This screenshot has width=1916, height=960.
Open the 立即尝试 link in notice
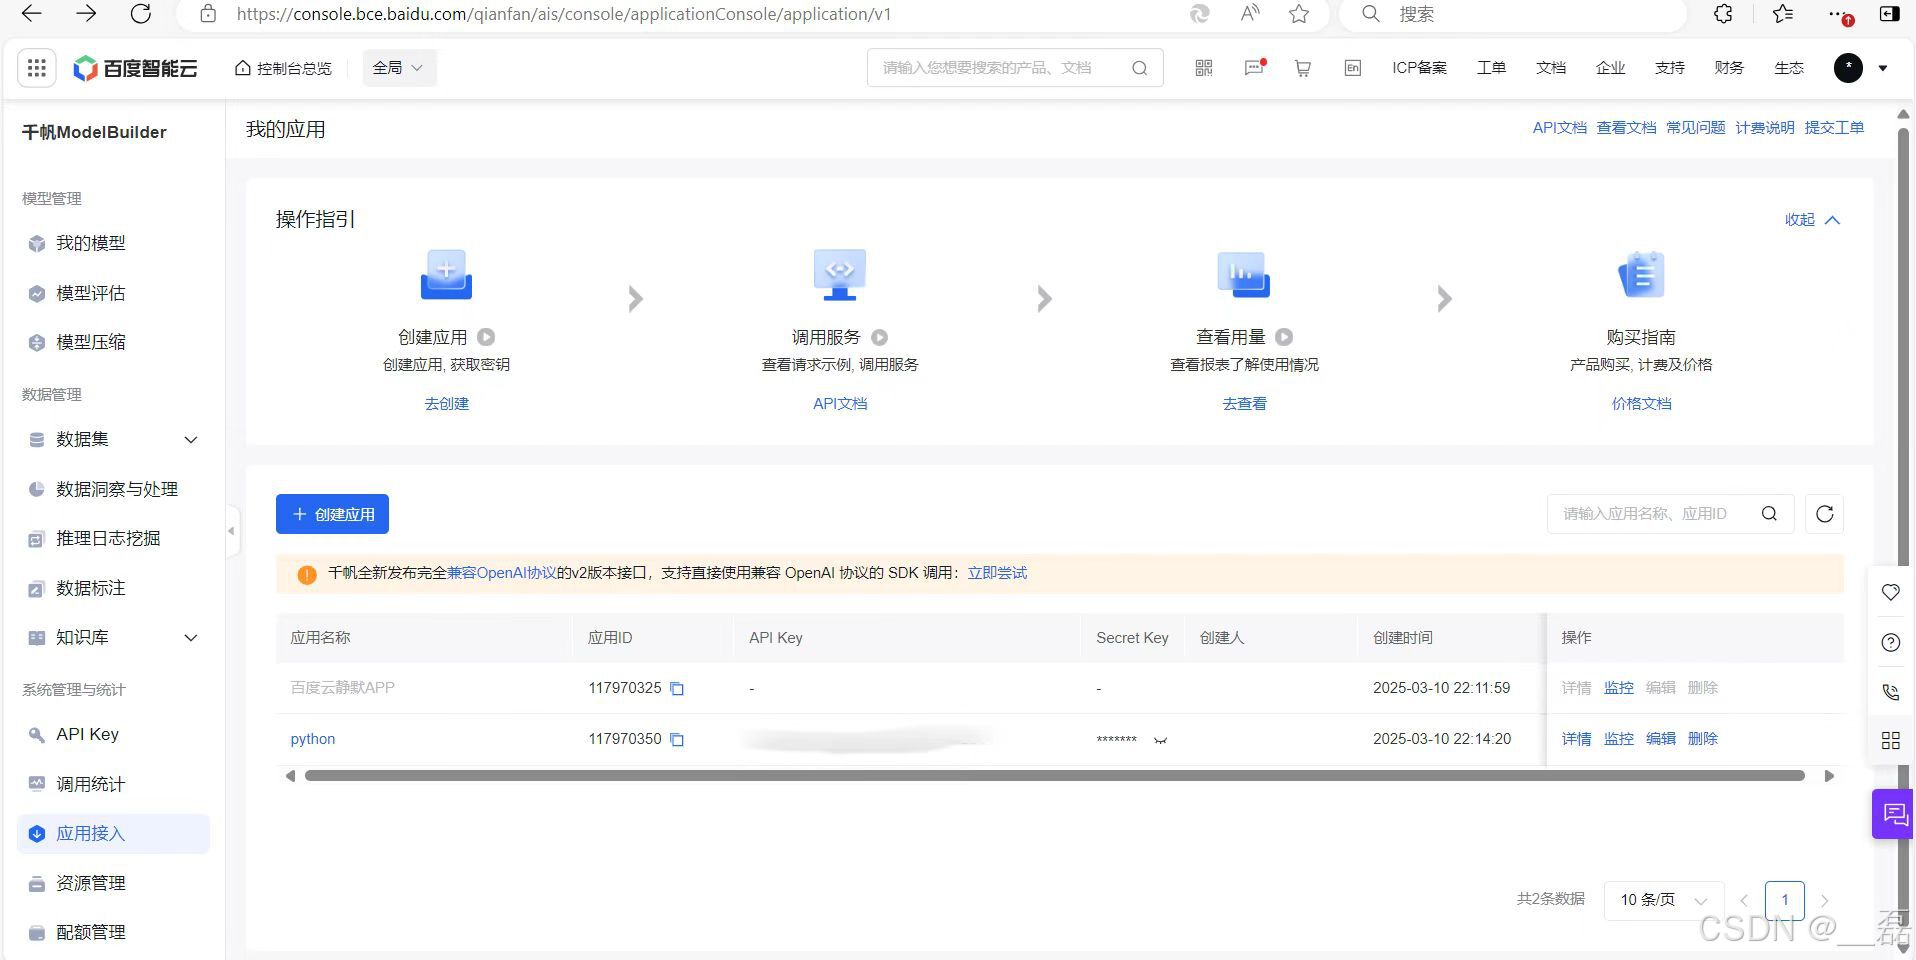click(x=997, y=573)
